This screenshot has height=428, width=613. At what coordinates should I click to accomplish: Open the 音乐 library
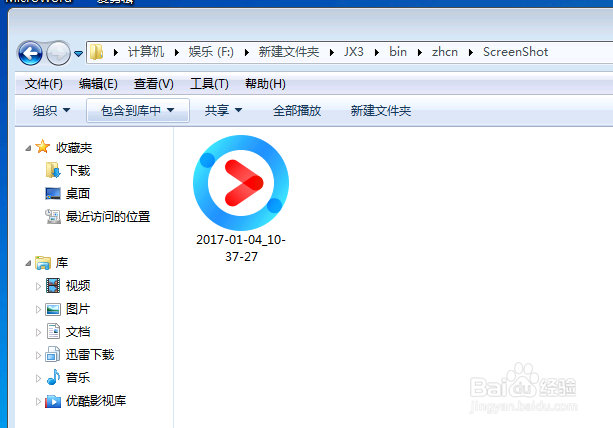[78, 378]
